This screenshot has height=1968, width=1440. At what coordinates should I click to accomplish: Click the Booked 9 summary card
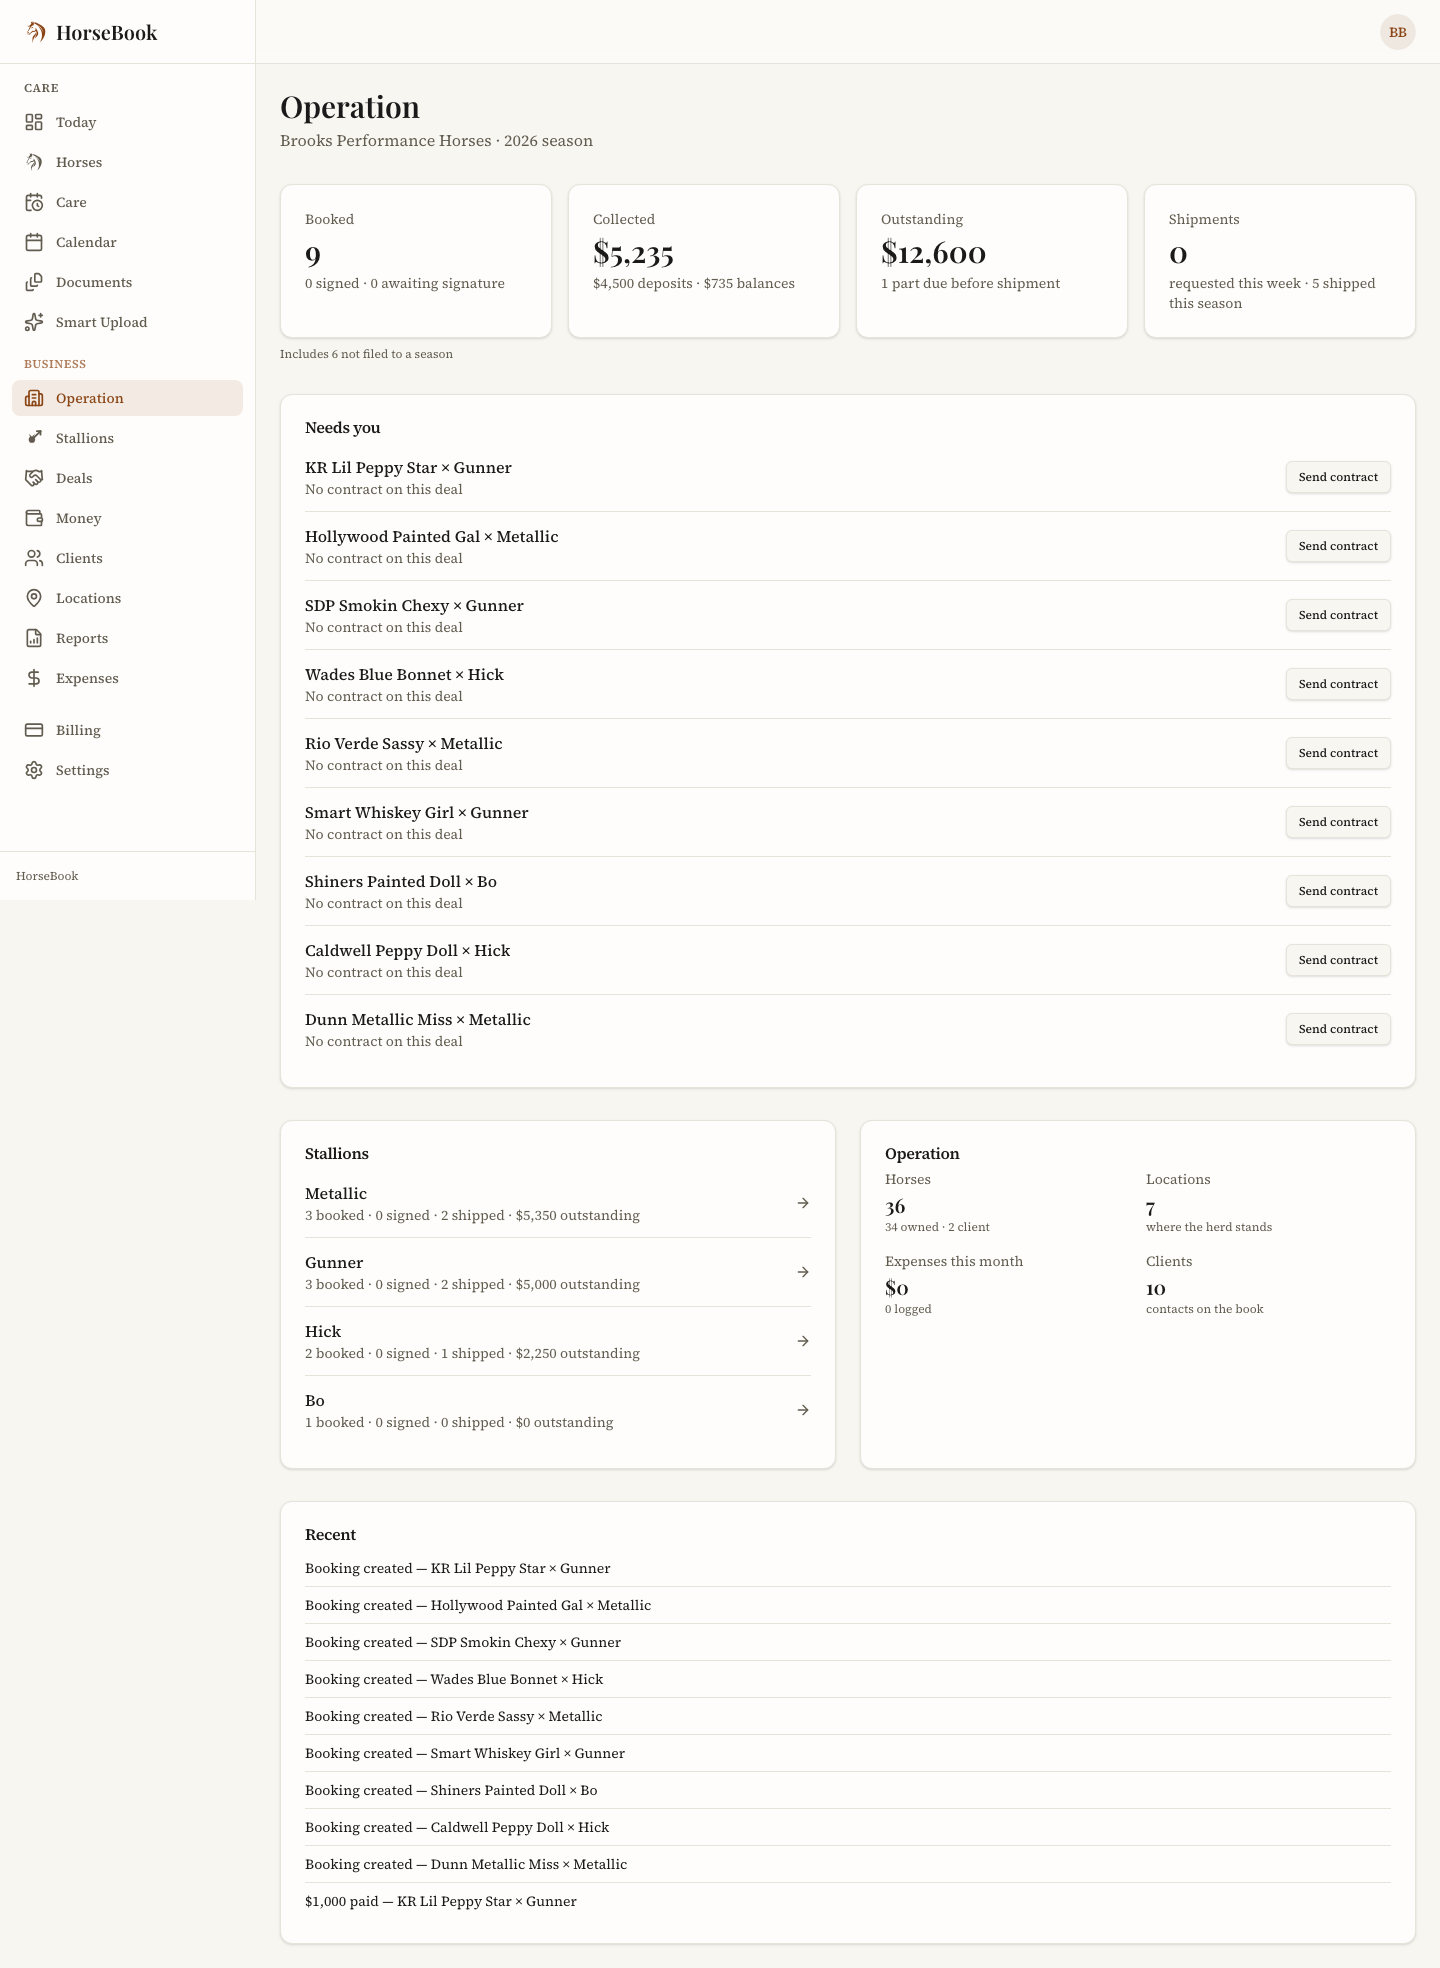pos(416,261)
